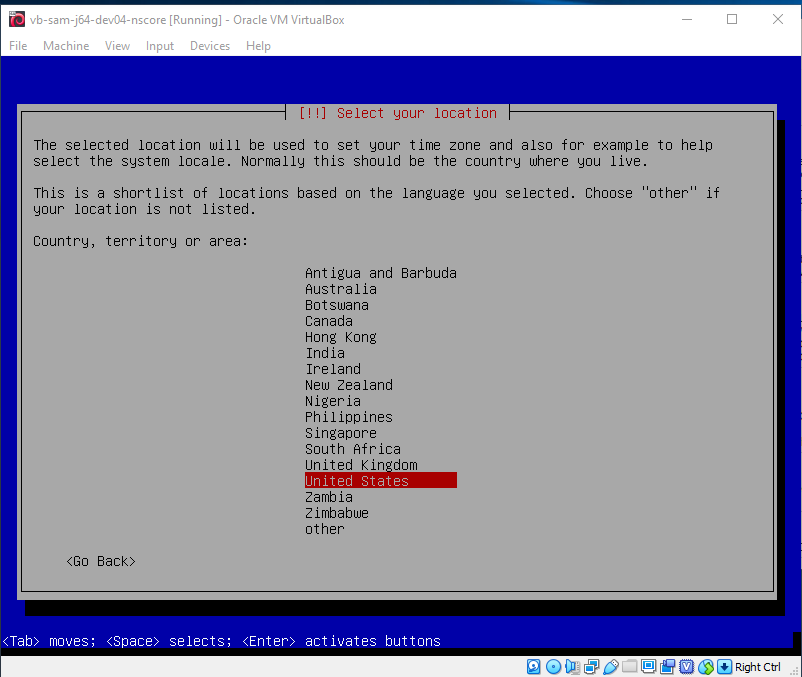Click the keyboard capture arrow icon
Viewport: 802px width, 677px height.
[x=724, y=666]
